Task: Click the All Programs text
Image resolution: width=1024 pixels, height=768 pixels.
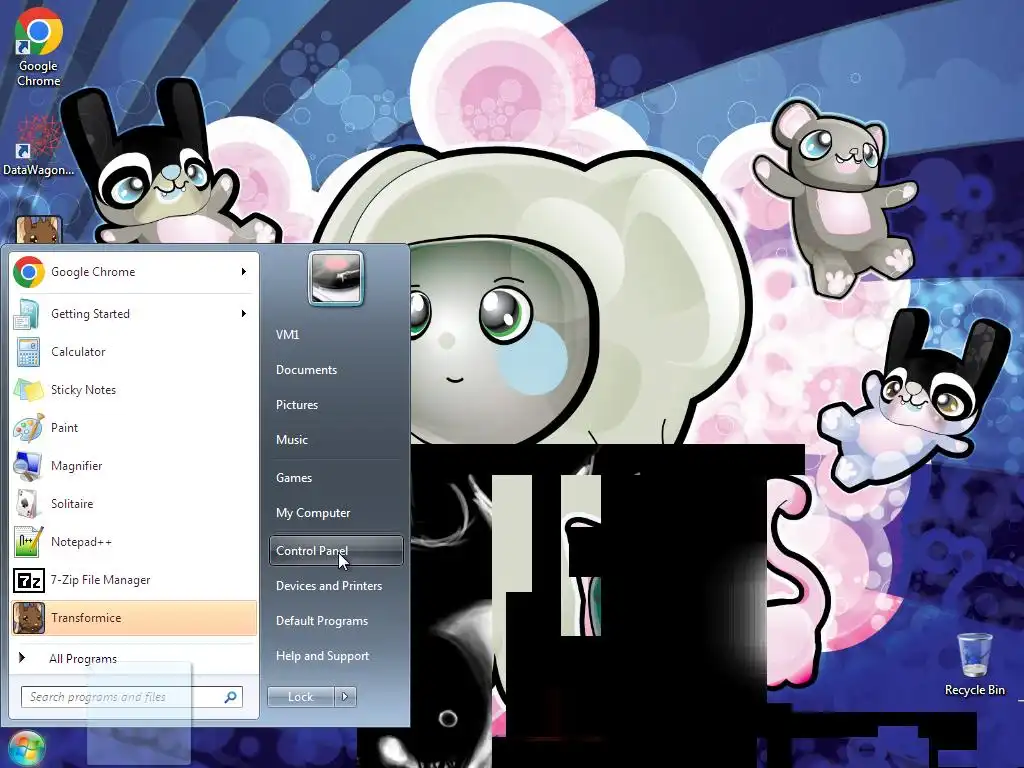Action: point(83,659)
